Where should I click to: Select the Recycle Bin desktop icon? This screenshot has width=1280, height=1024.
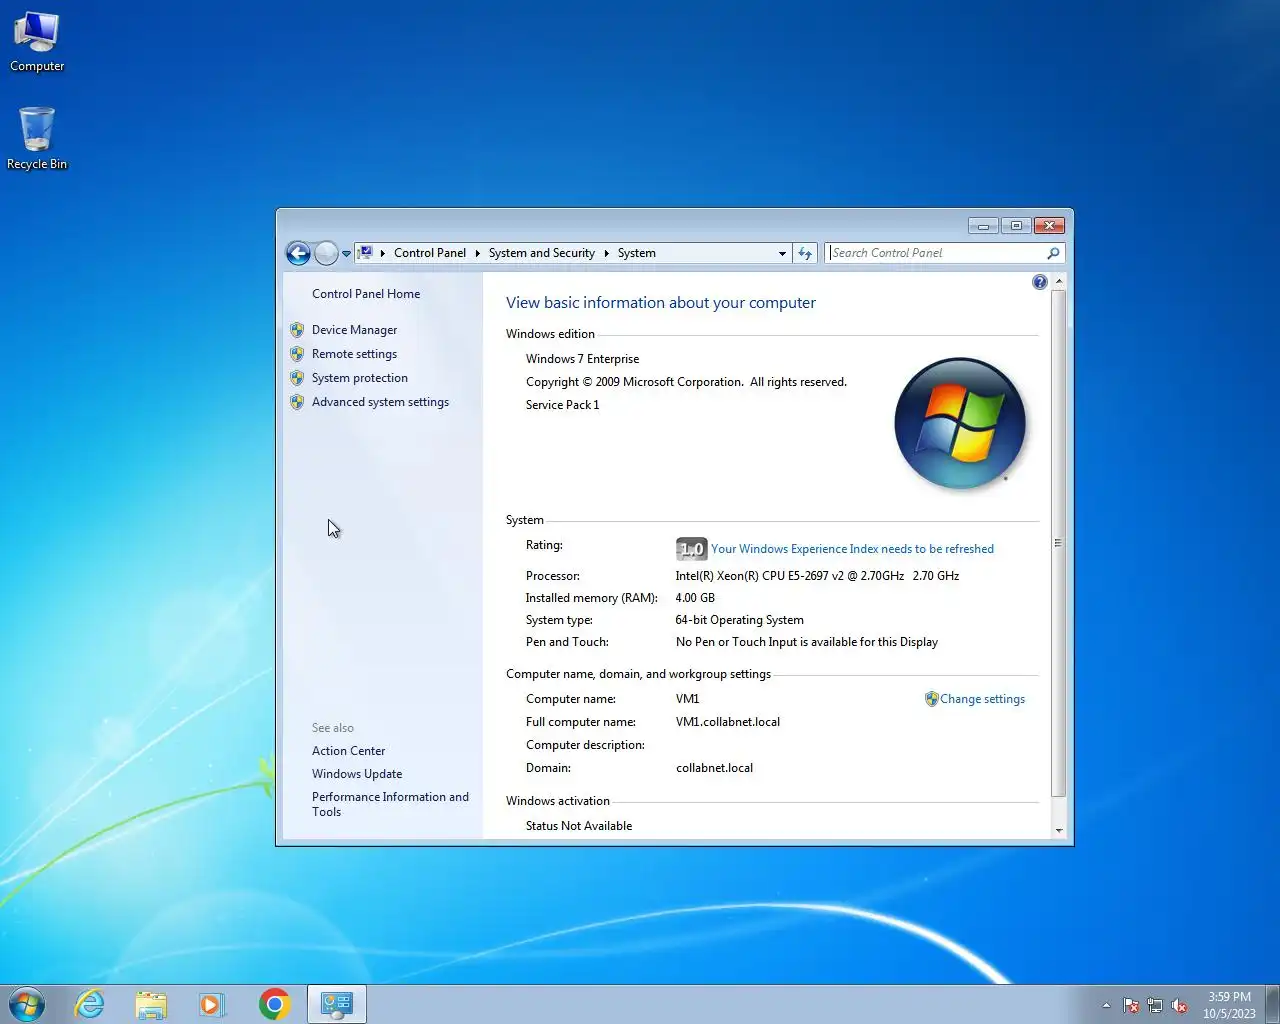coord(37,138)
